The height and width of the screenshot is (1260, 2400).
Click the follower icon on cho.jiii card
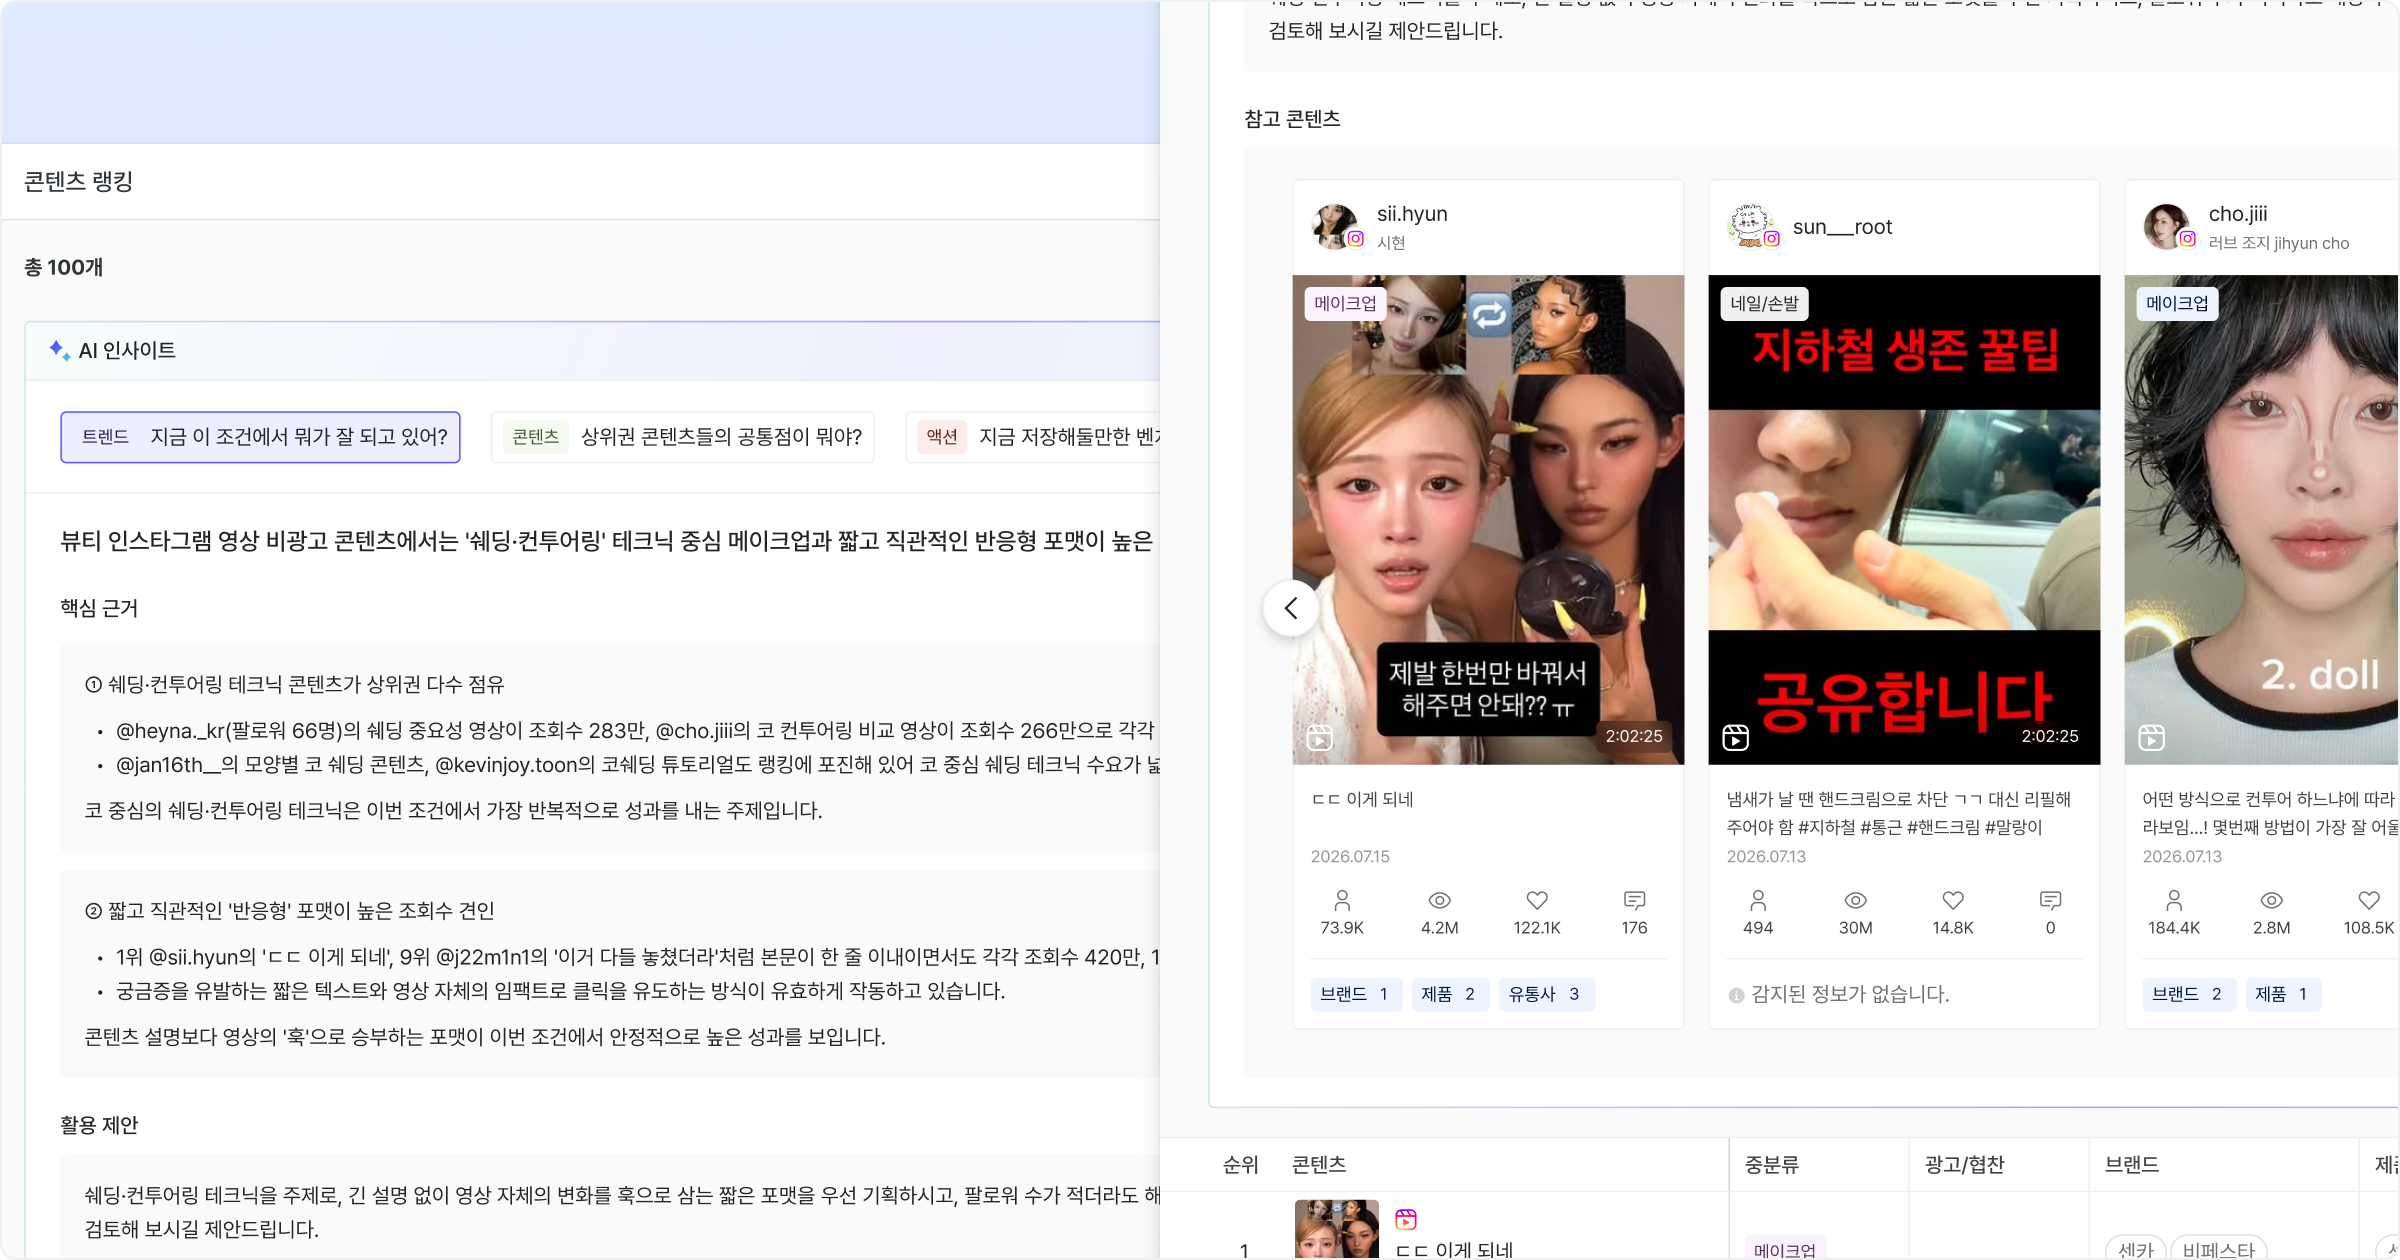point(2174,900)
